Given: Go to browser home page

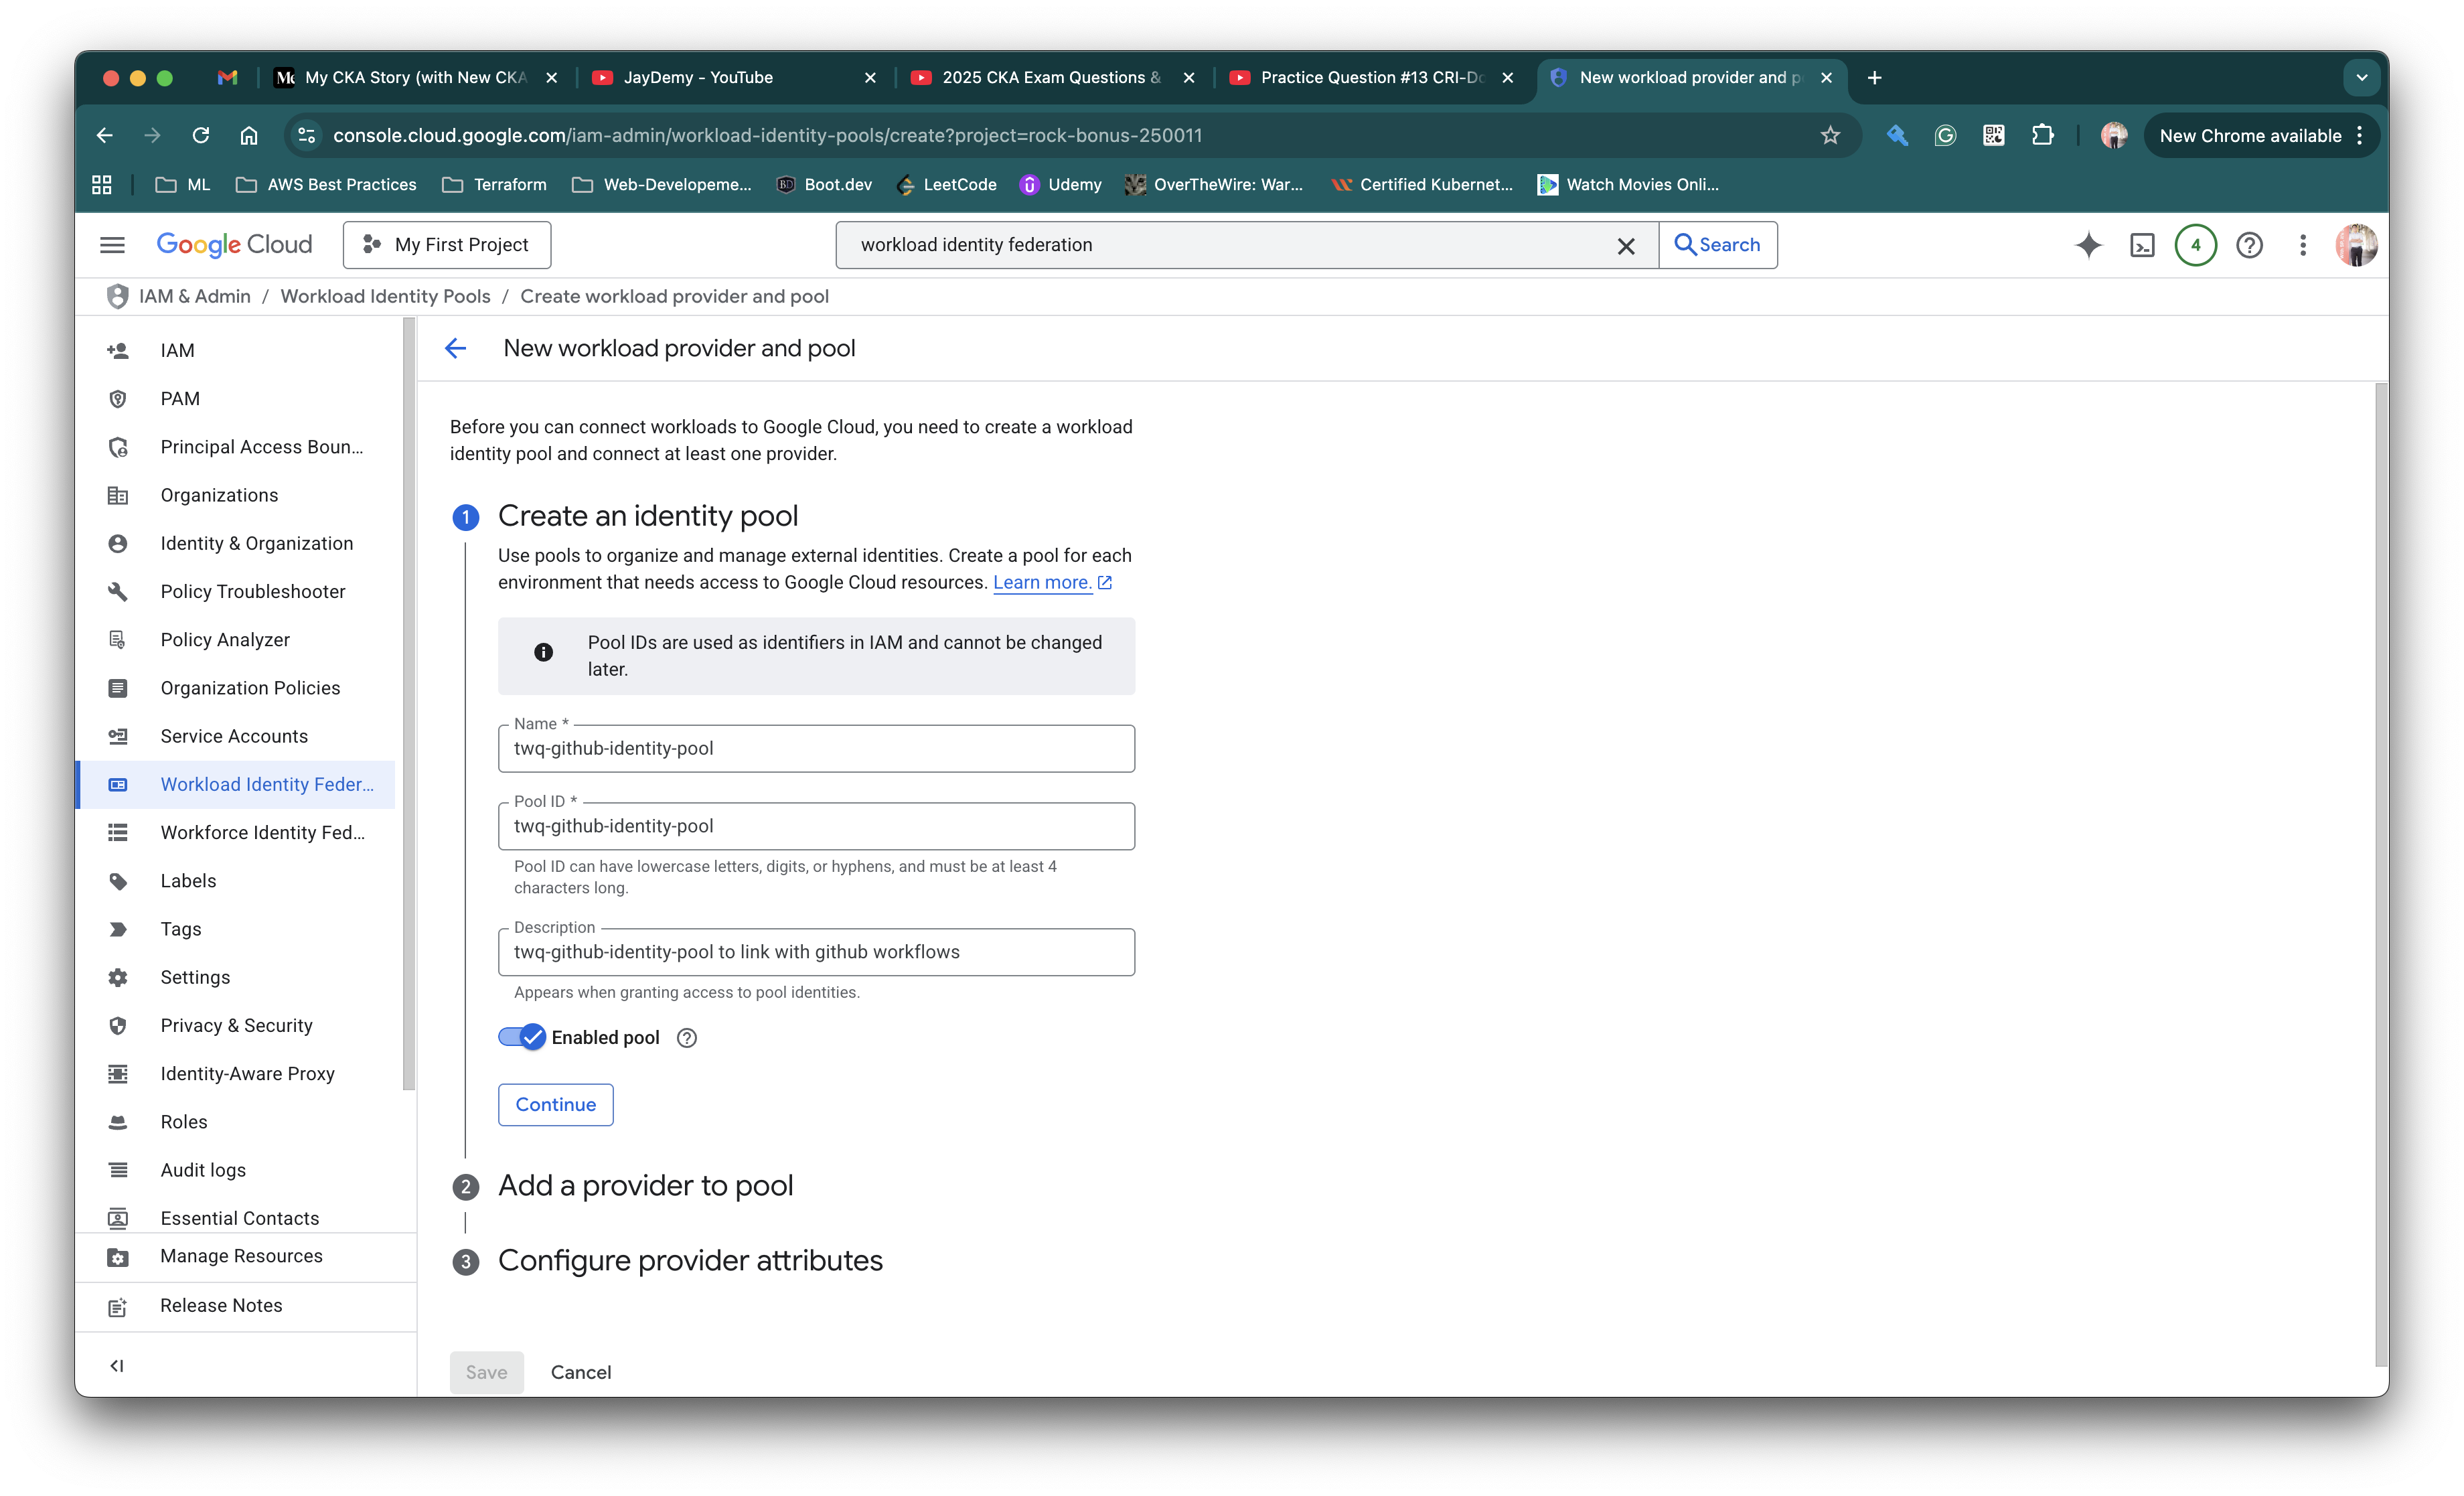Looking at the screenshot, I should pyautogui.click(x=249, y=135).
